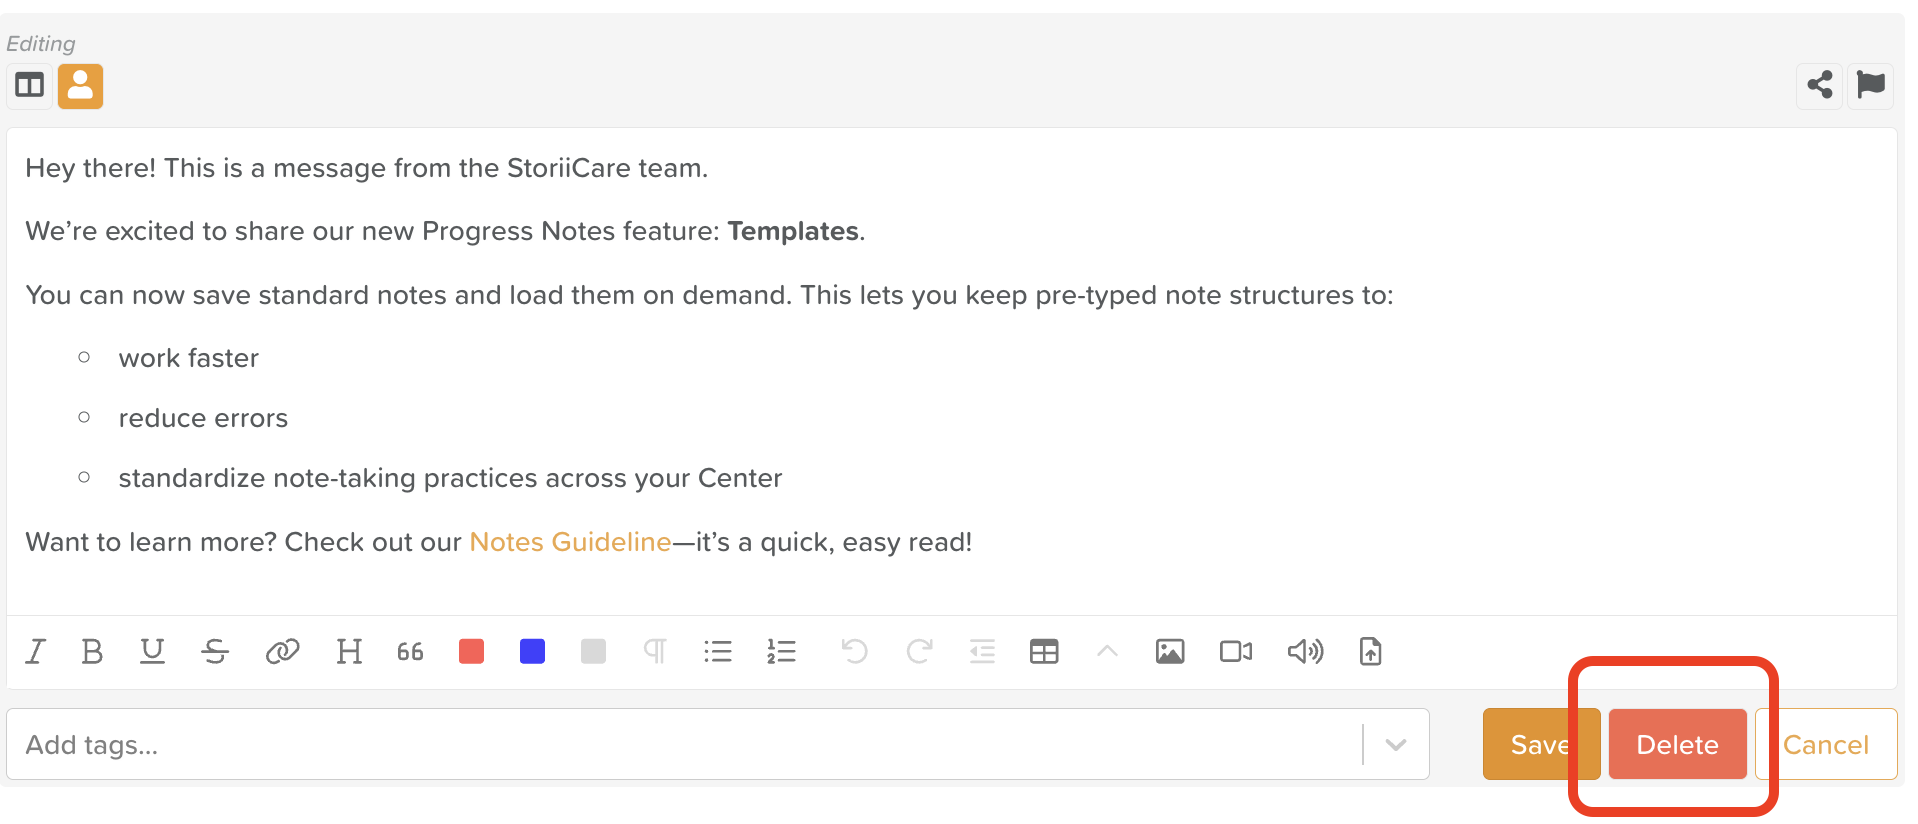Select the red color swatch
The width and height of the screenshot is (1918, 824).
click(471, 652)
